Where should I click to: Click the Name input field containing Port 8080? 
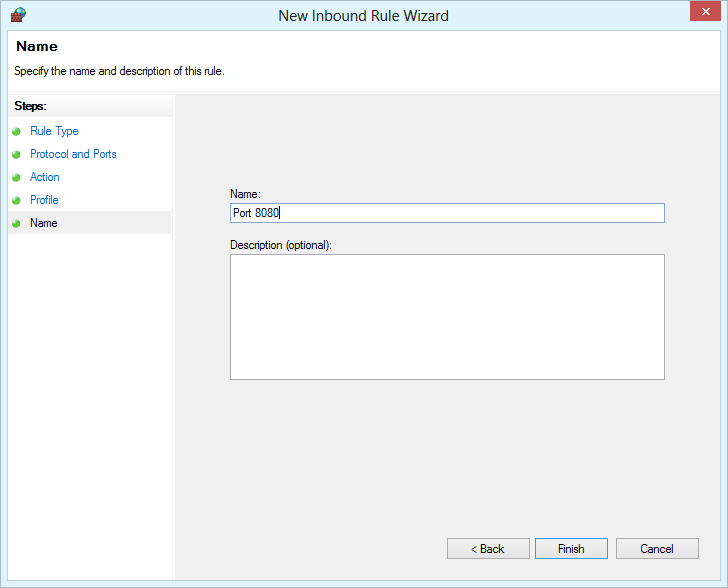click(447, 213)
